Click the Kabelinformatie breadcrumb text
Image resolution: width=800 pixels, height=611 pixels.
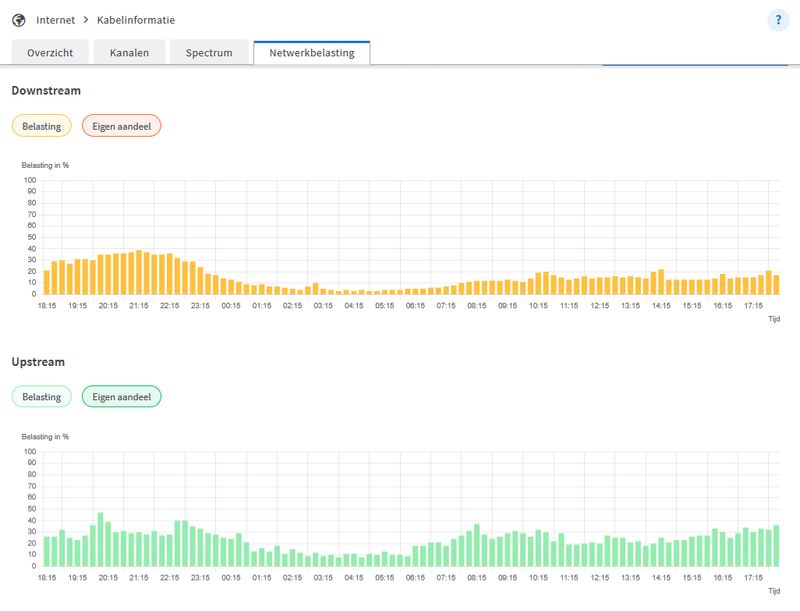(x=136, y=20)
